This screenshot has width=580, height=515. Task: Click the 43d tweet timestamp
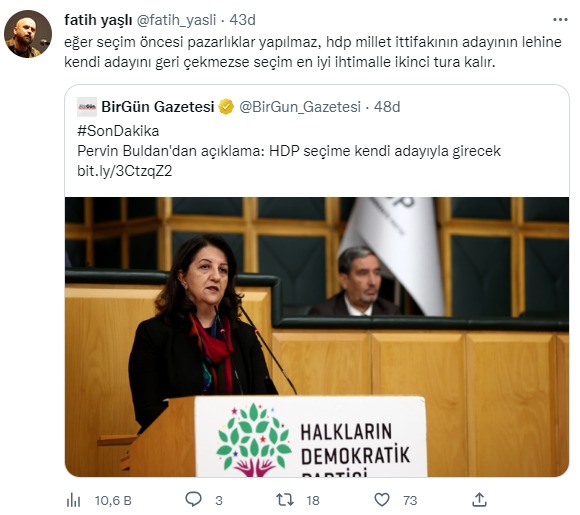242,20
